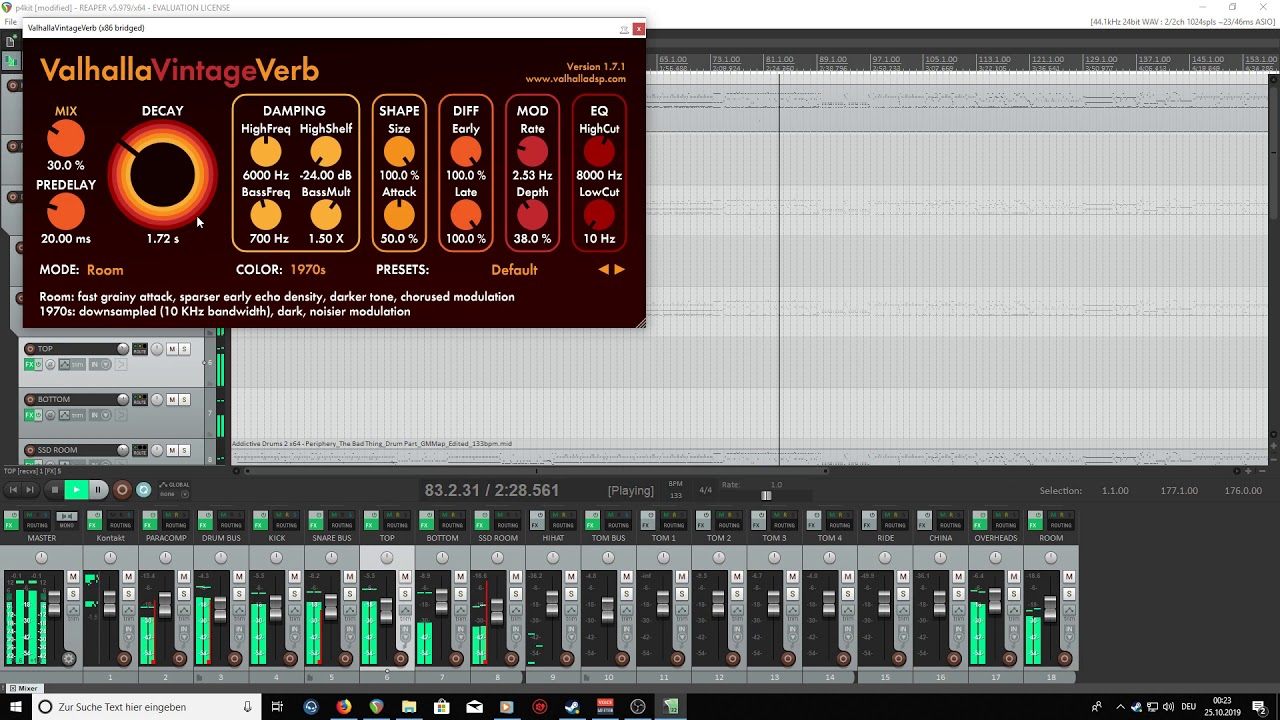Click the BPM 133 tempo field
Image resolution: width=1280 pixels, height=720 pixels.
click(x=676, y=496)
